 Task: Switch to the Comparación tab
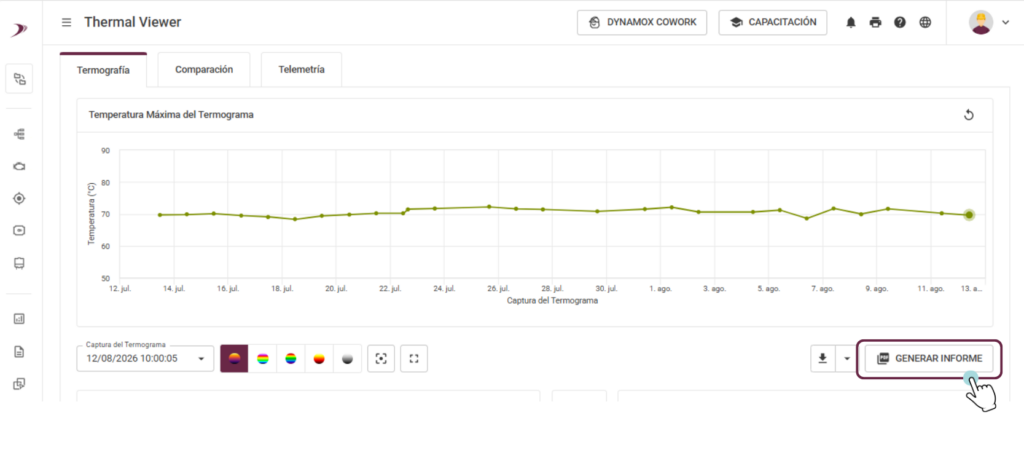[204, 70]
